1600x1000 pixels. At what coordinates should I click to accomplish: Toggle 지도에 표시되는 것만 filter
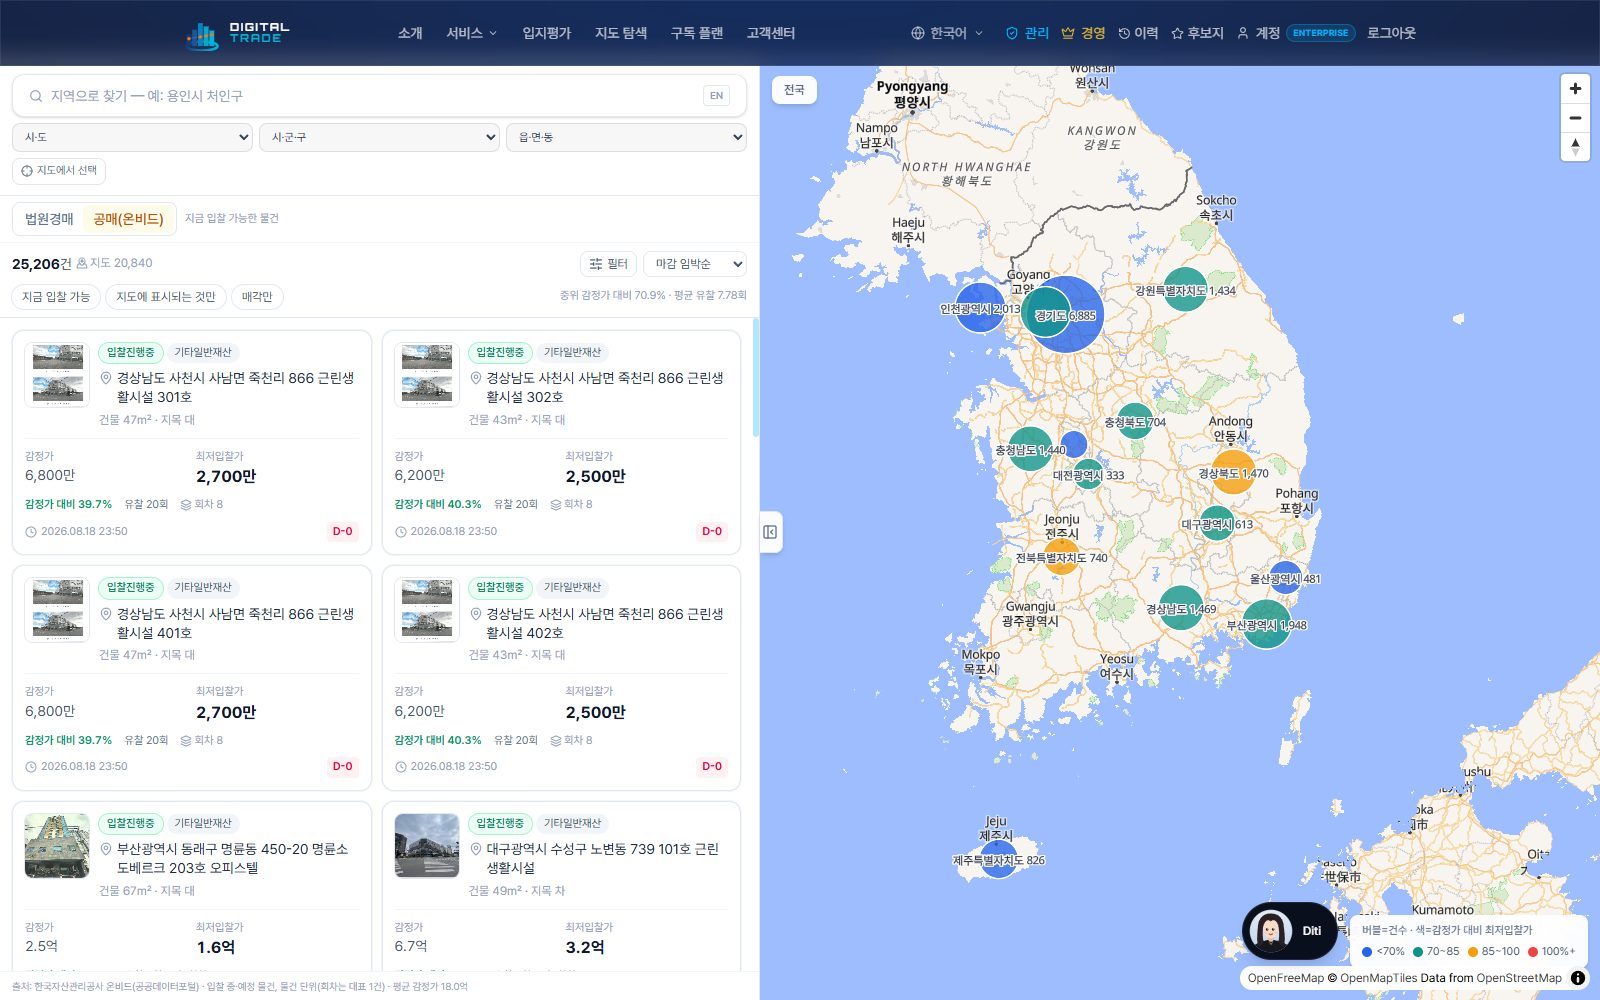click(166, 297)
